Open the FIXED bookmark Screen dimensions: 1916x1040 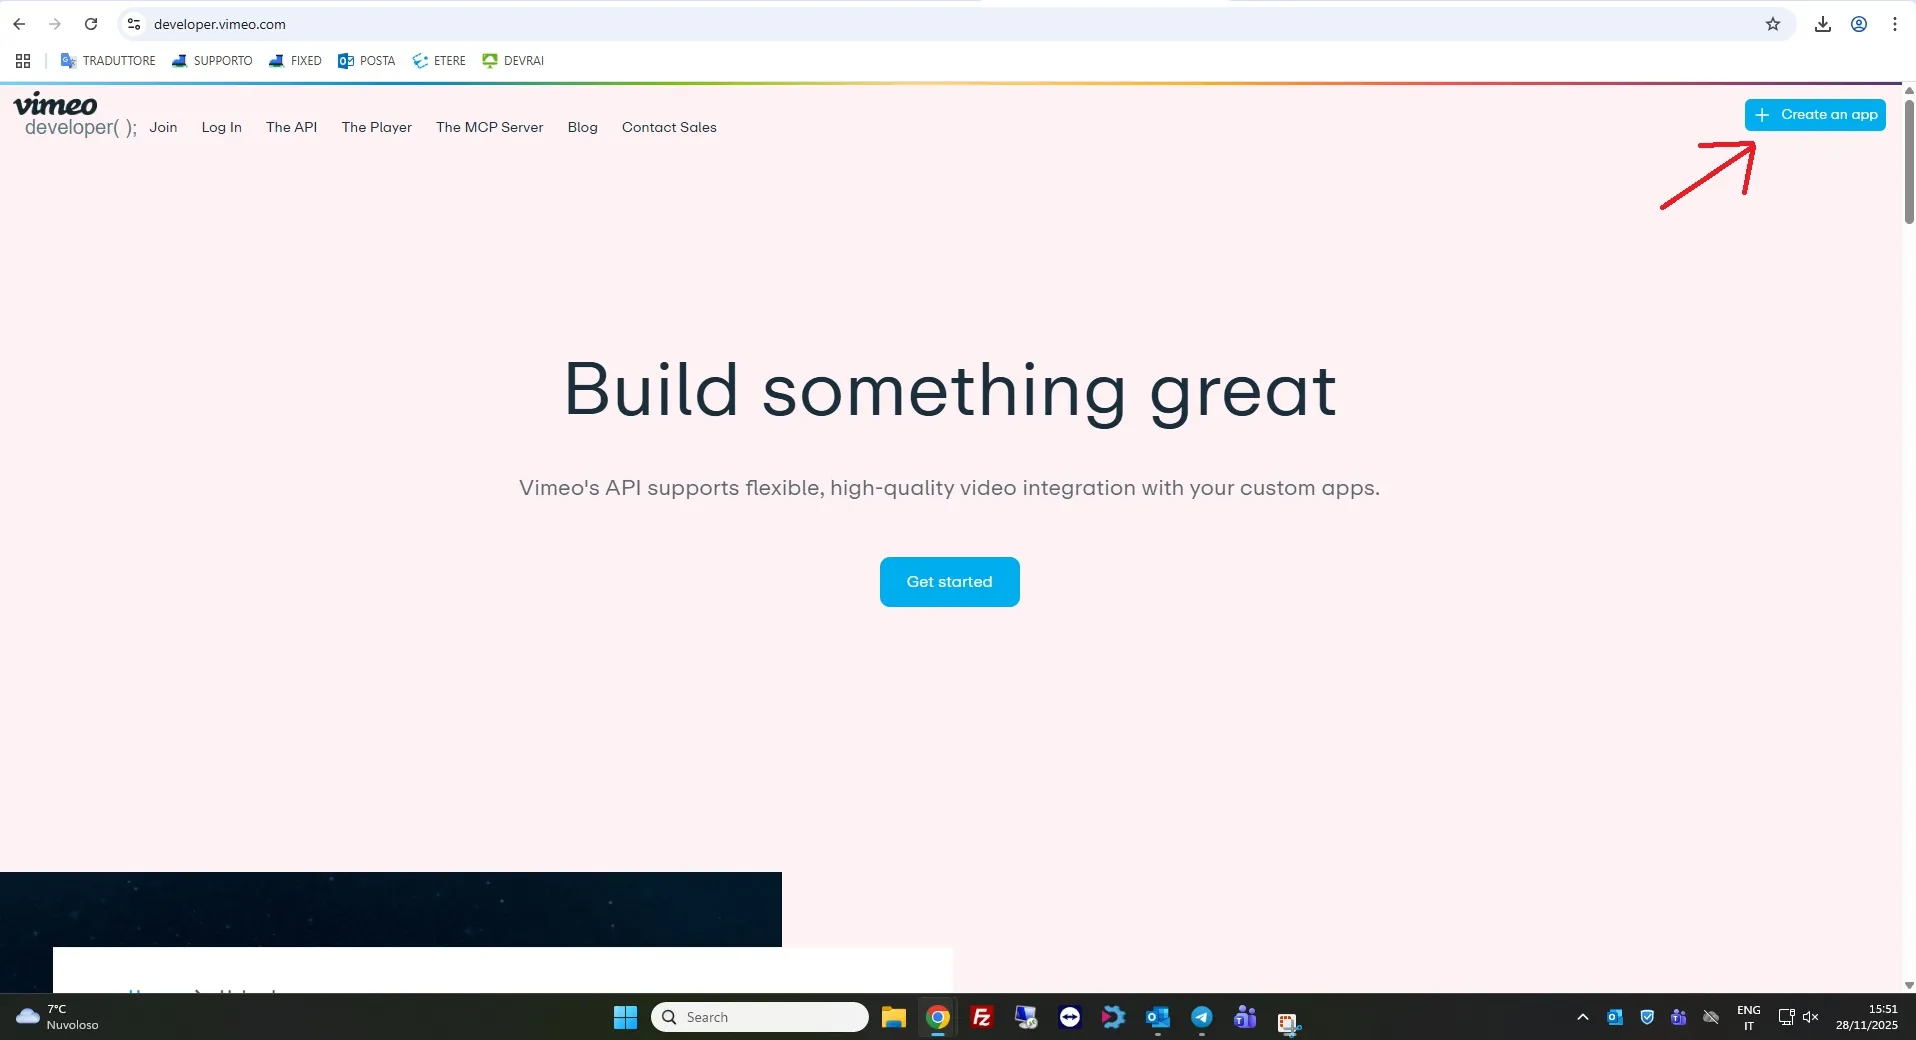[295, 61]
